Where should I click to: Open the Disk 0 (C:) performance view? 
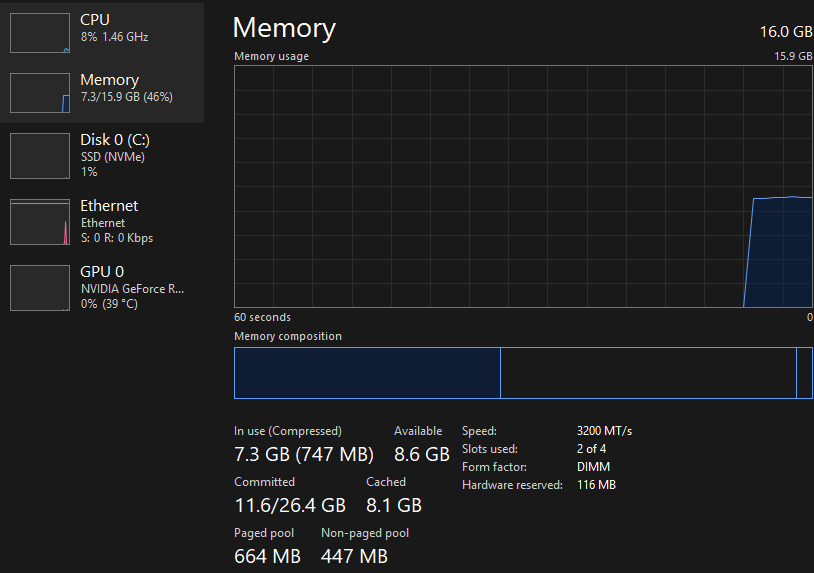coord(115,140)
